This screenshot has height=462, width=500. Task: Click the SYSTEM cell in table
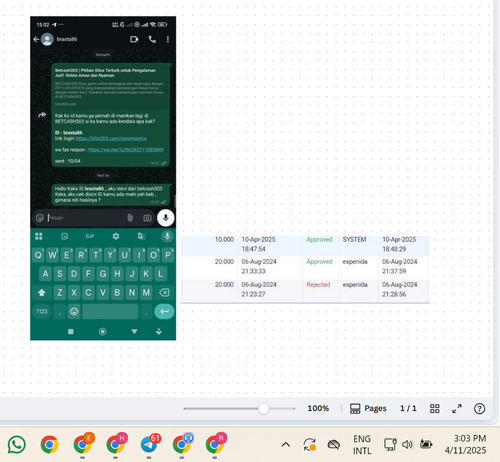coord(354,239)
